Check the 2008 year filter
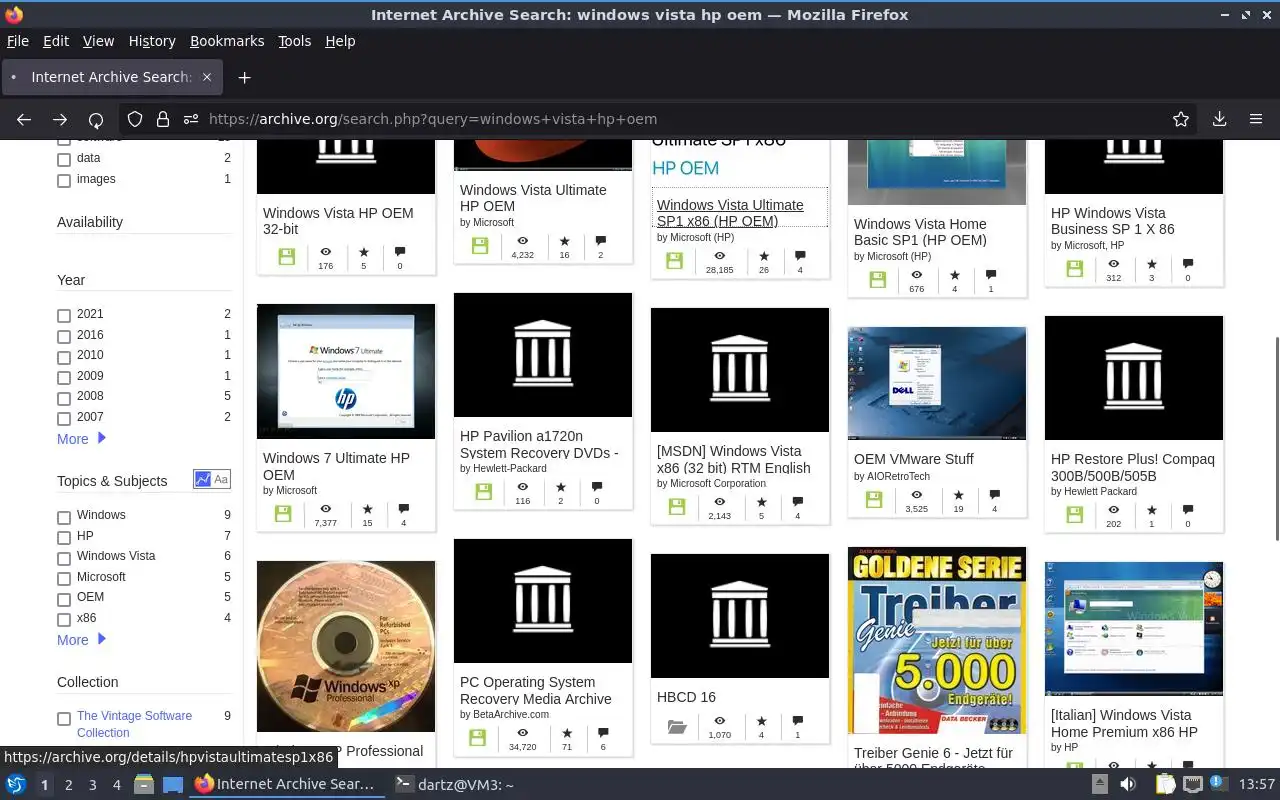This screenshot has height=800, width=1280. point(64,398)
